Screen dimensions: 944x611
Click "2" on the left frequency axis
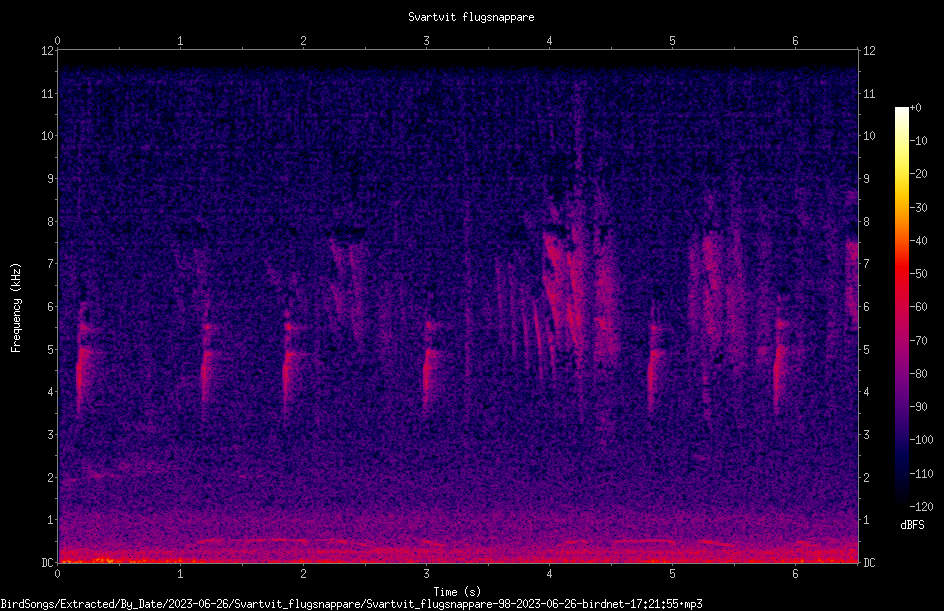(x=51, y=477)
